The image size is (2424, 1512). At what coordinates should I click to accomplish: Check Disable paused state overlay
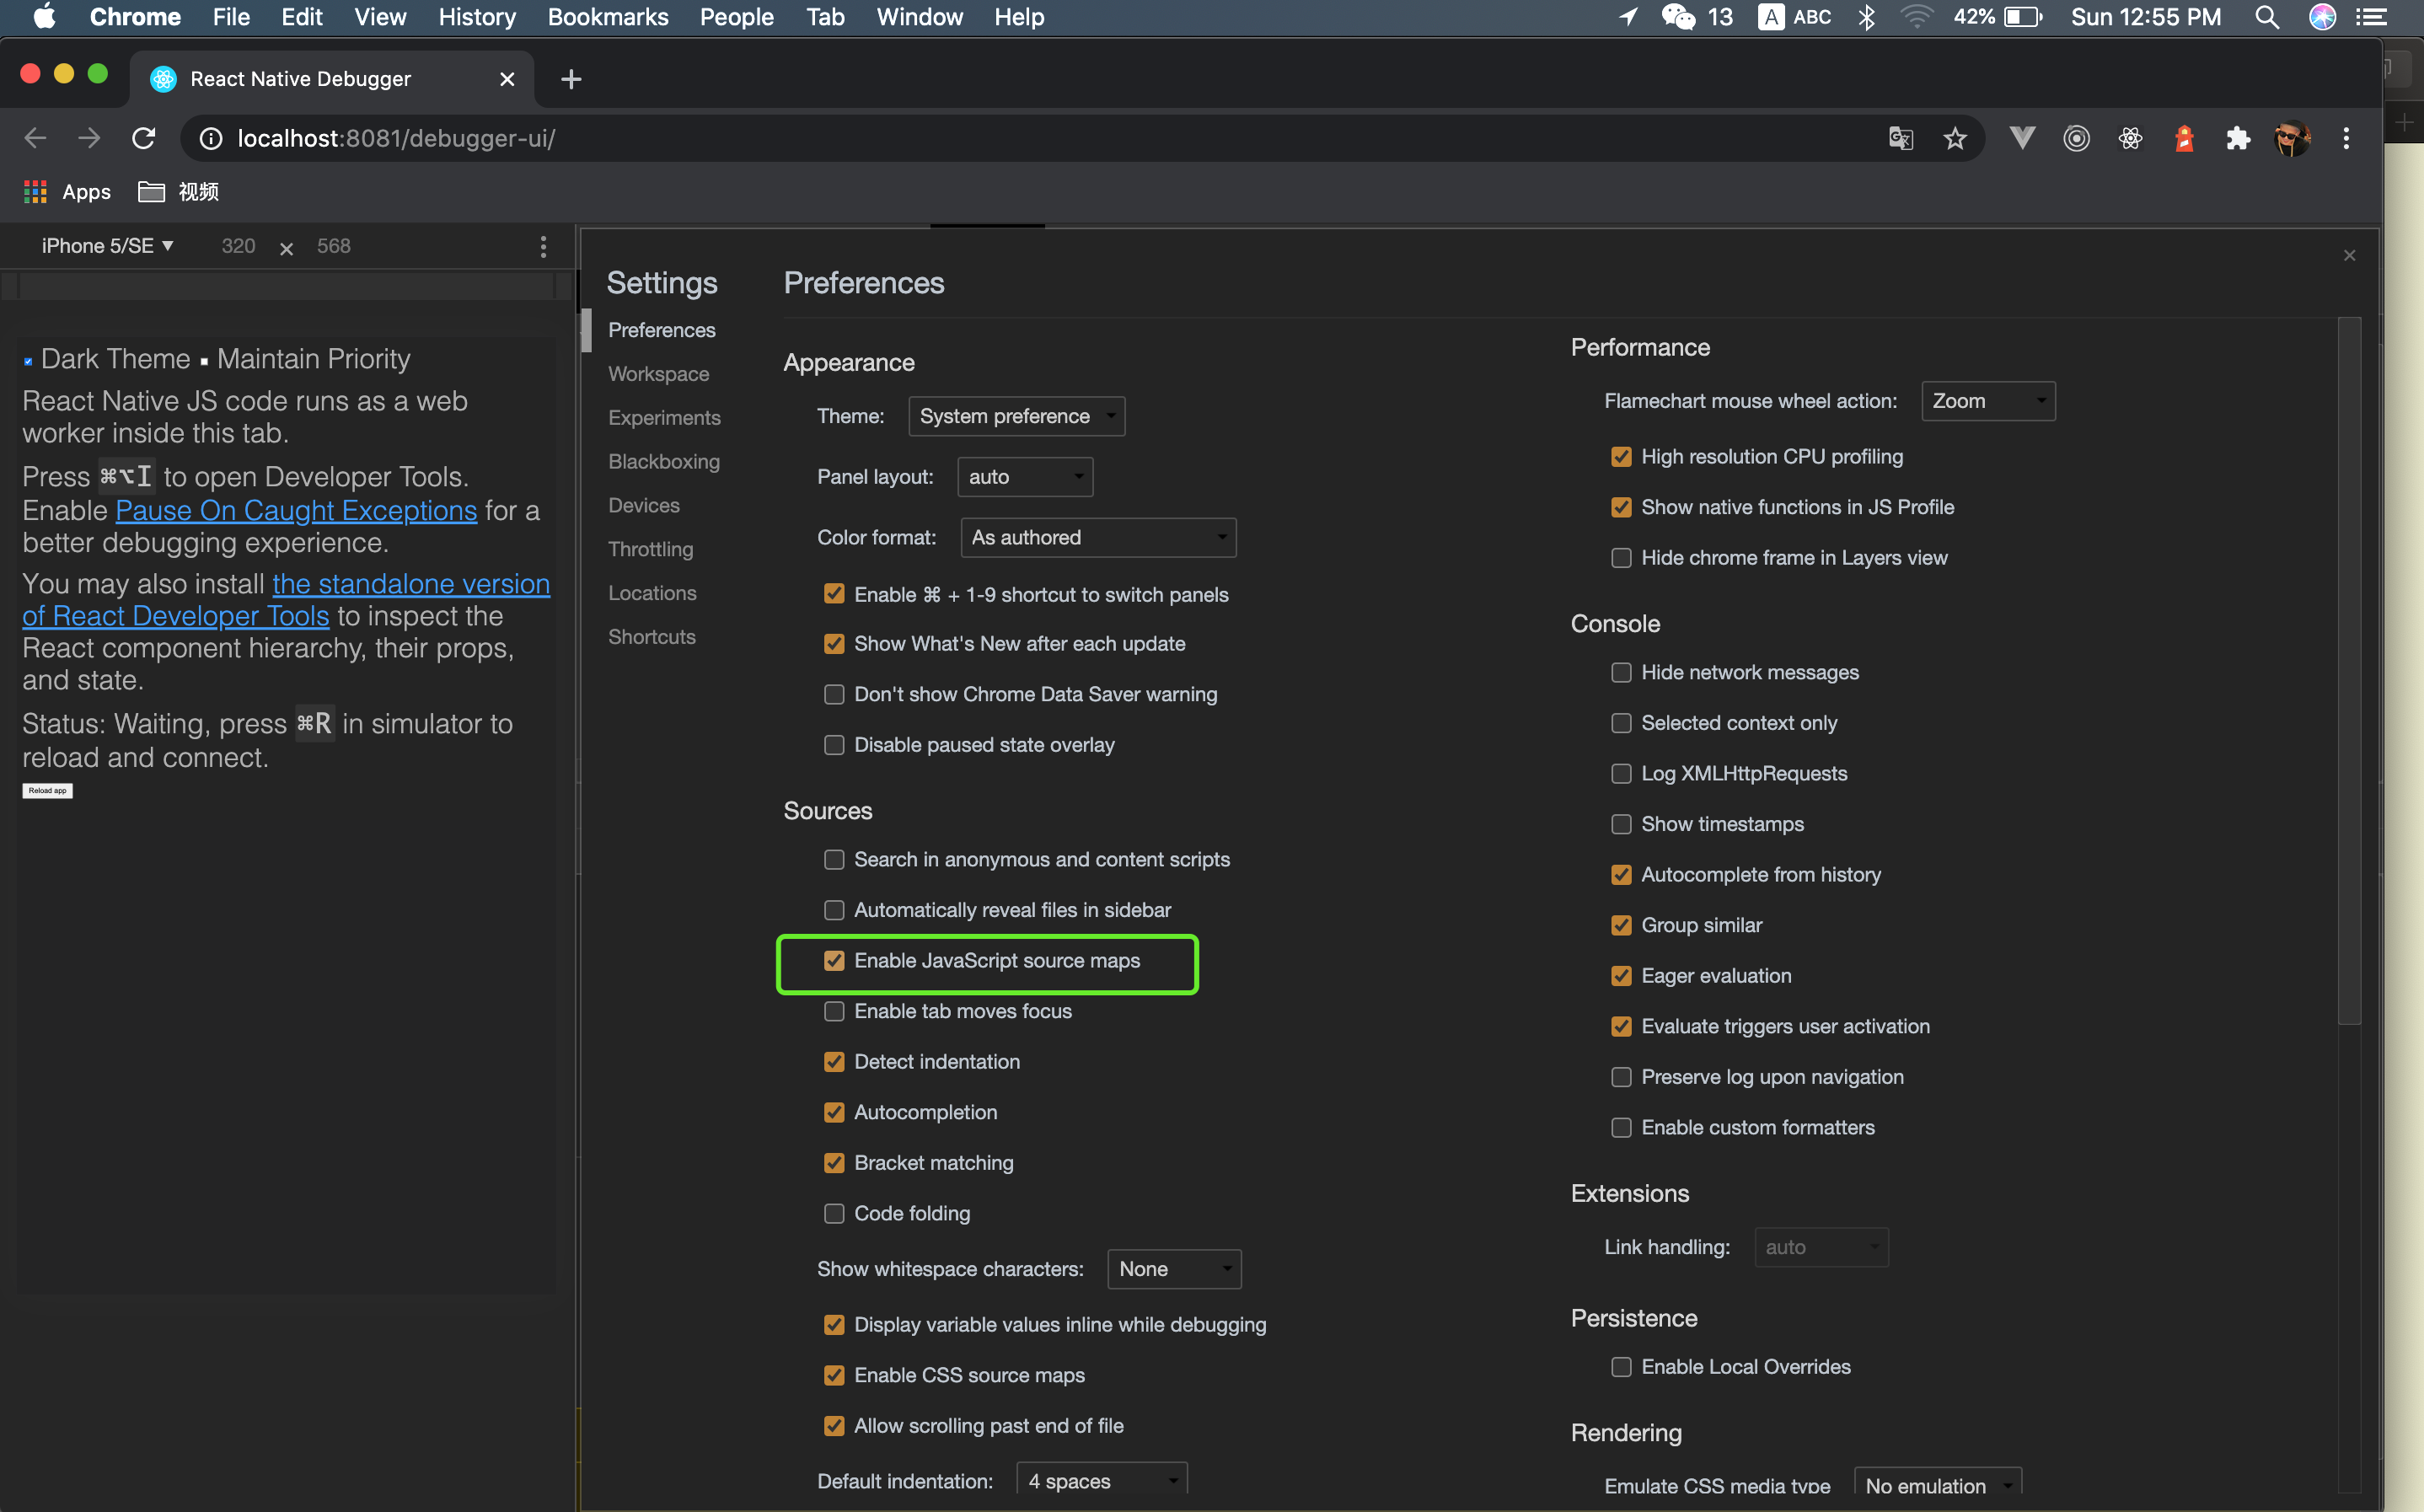pos(834,745)
